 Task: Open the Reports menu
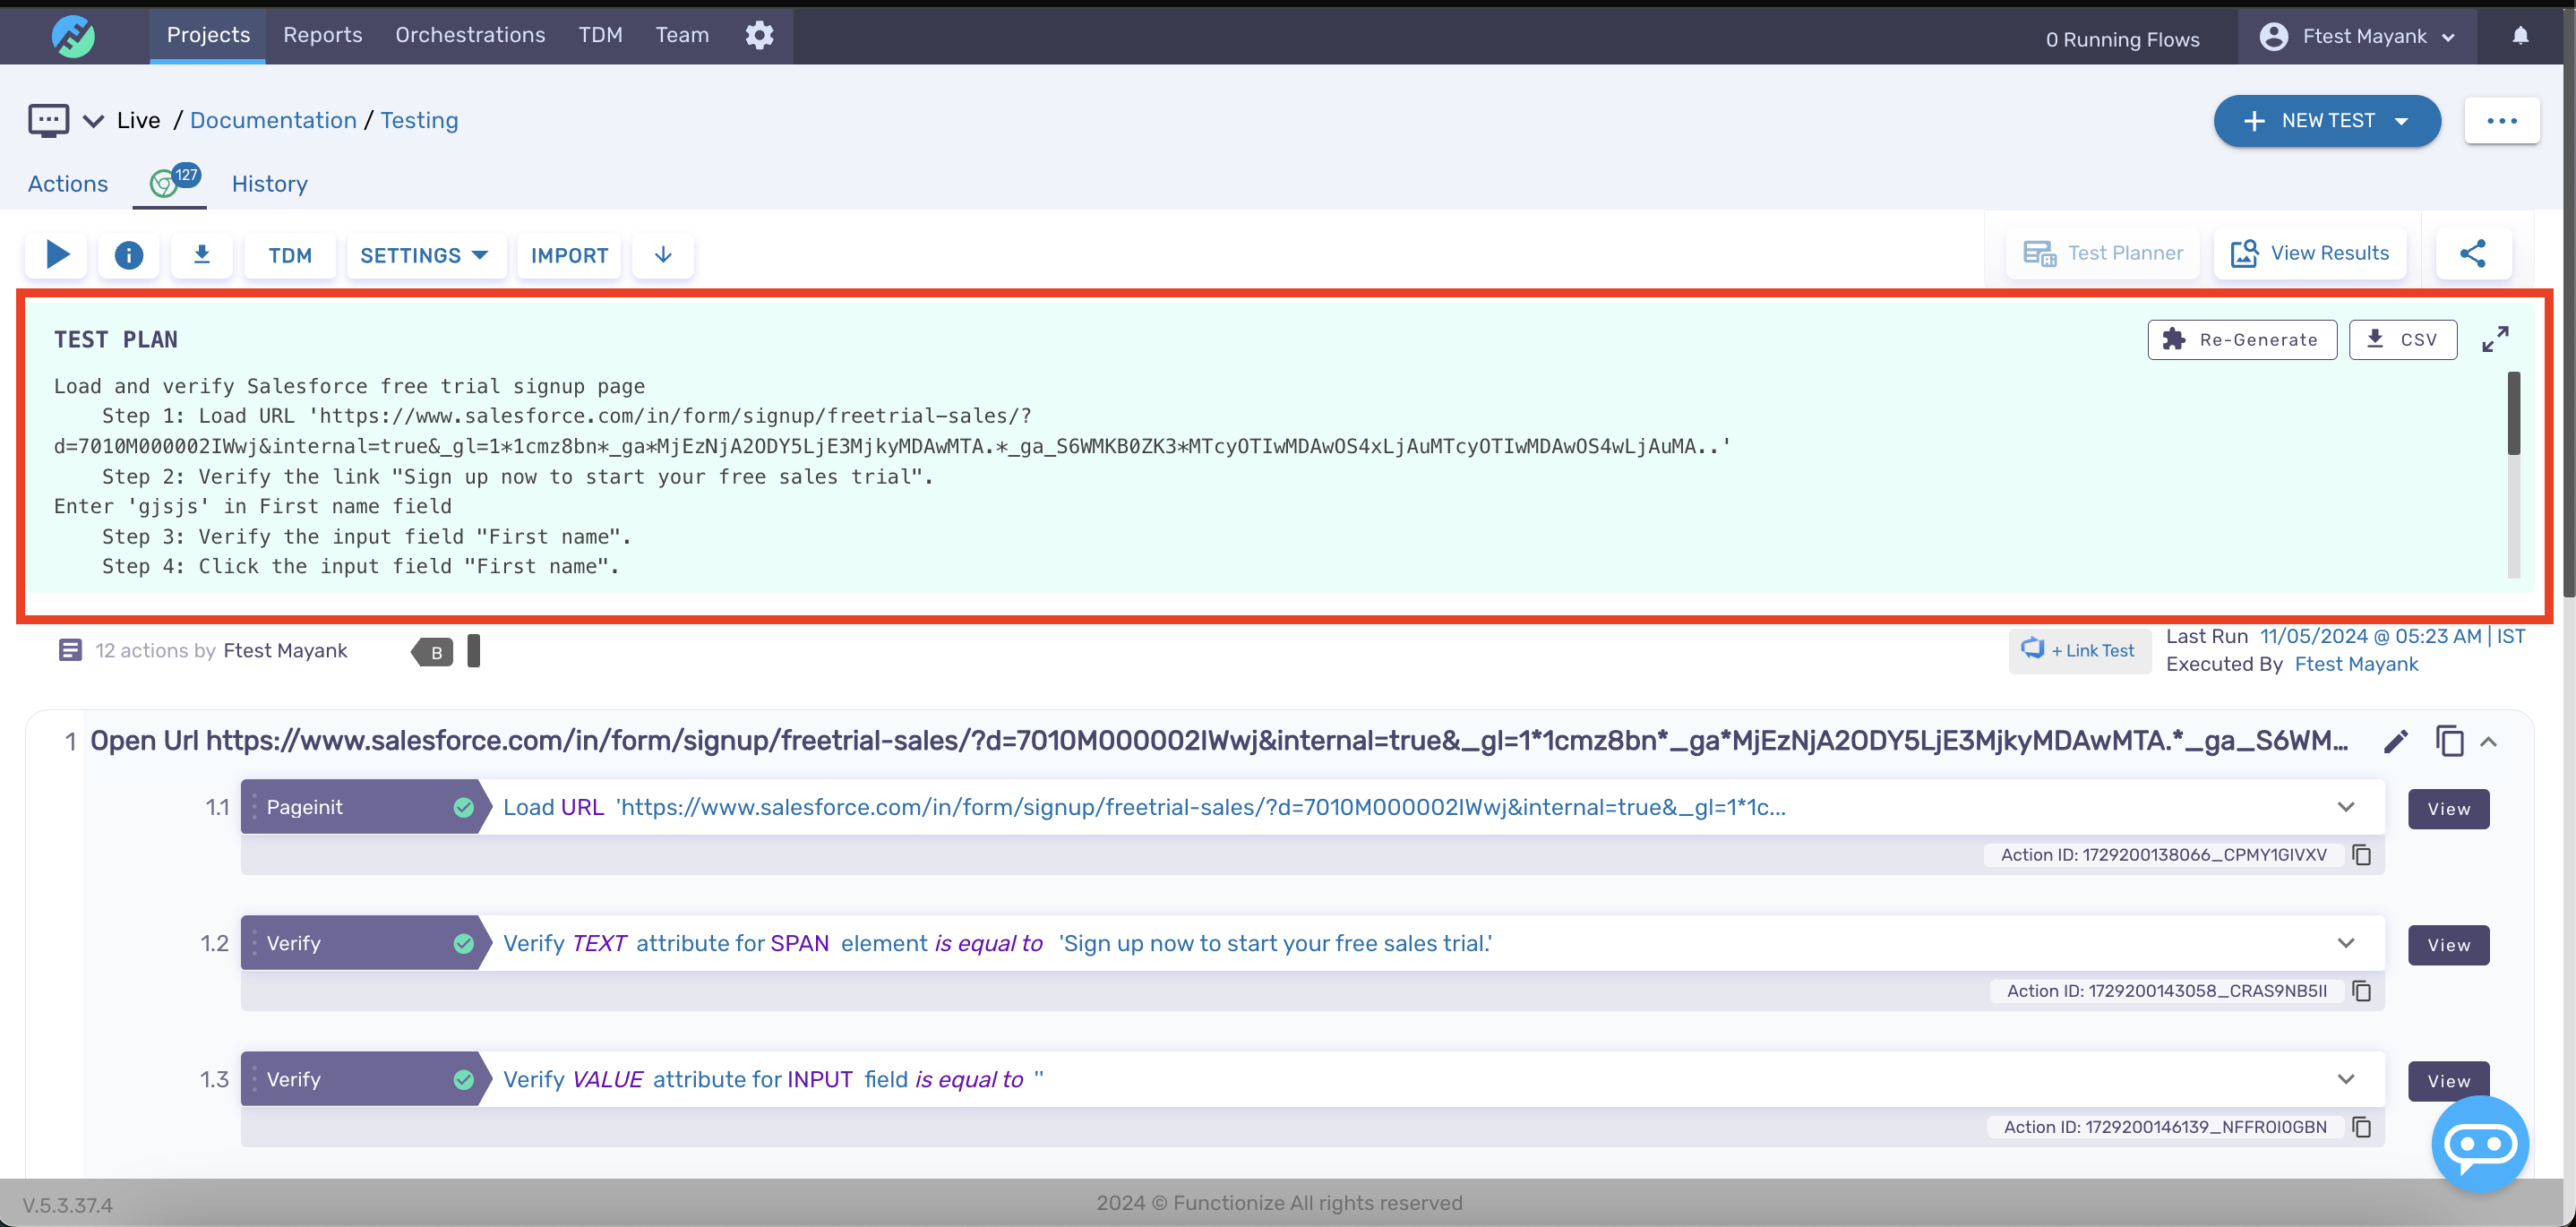pos(322,35)
